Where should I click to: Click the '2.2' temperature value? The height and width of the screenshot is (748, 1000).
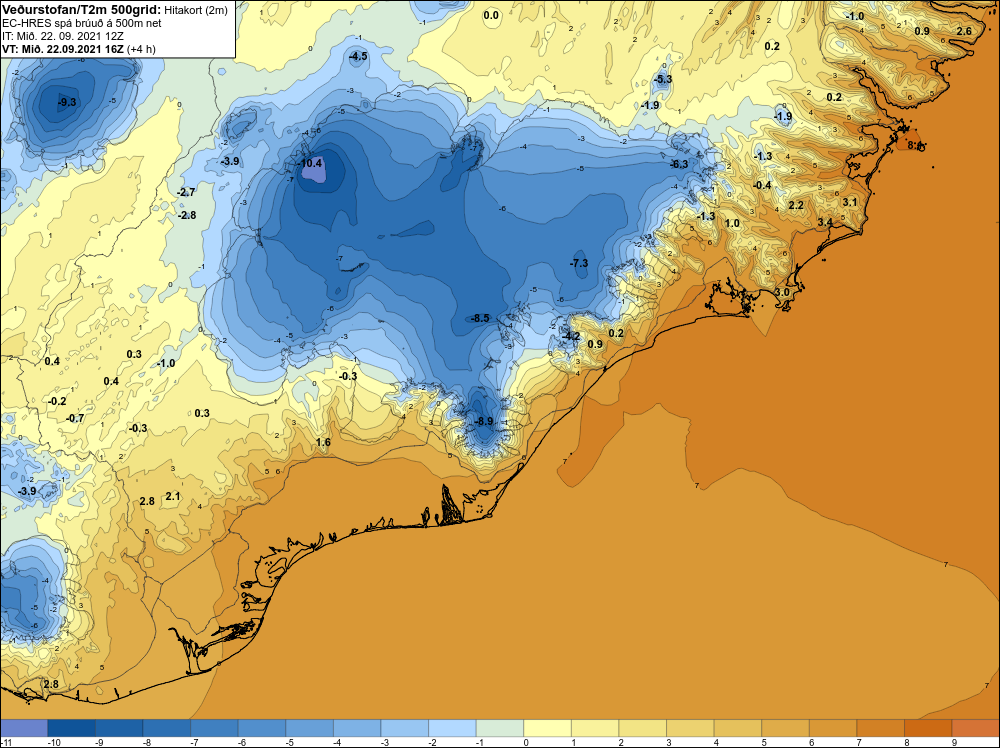click(796, 205)
